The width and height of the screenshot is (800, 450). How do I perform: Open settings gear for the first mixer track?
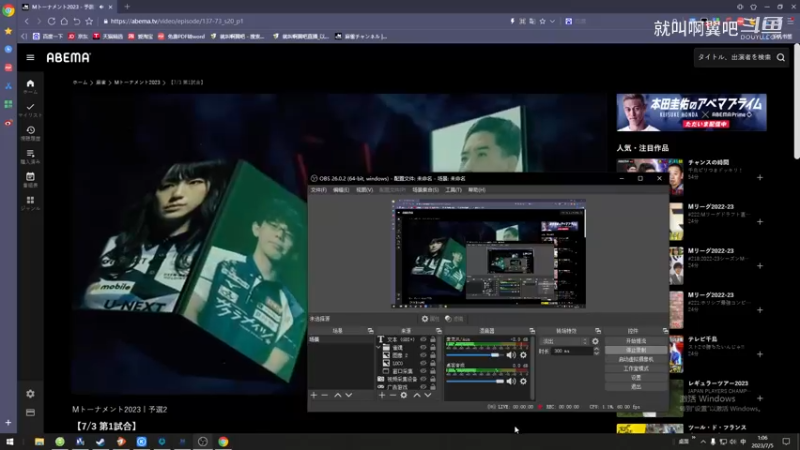click(523, 355)
